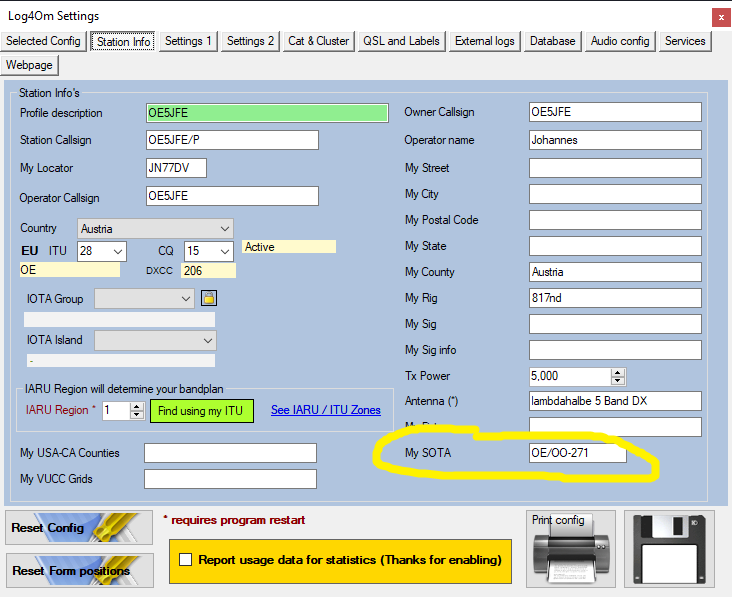Close the Log4Om Settings window
This screenshot has width=732, height=597.
(721, 18)
